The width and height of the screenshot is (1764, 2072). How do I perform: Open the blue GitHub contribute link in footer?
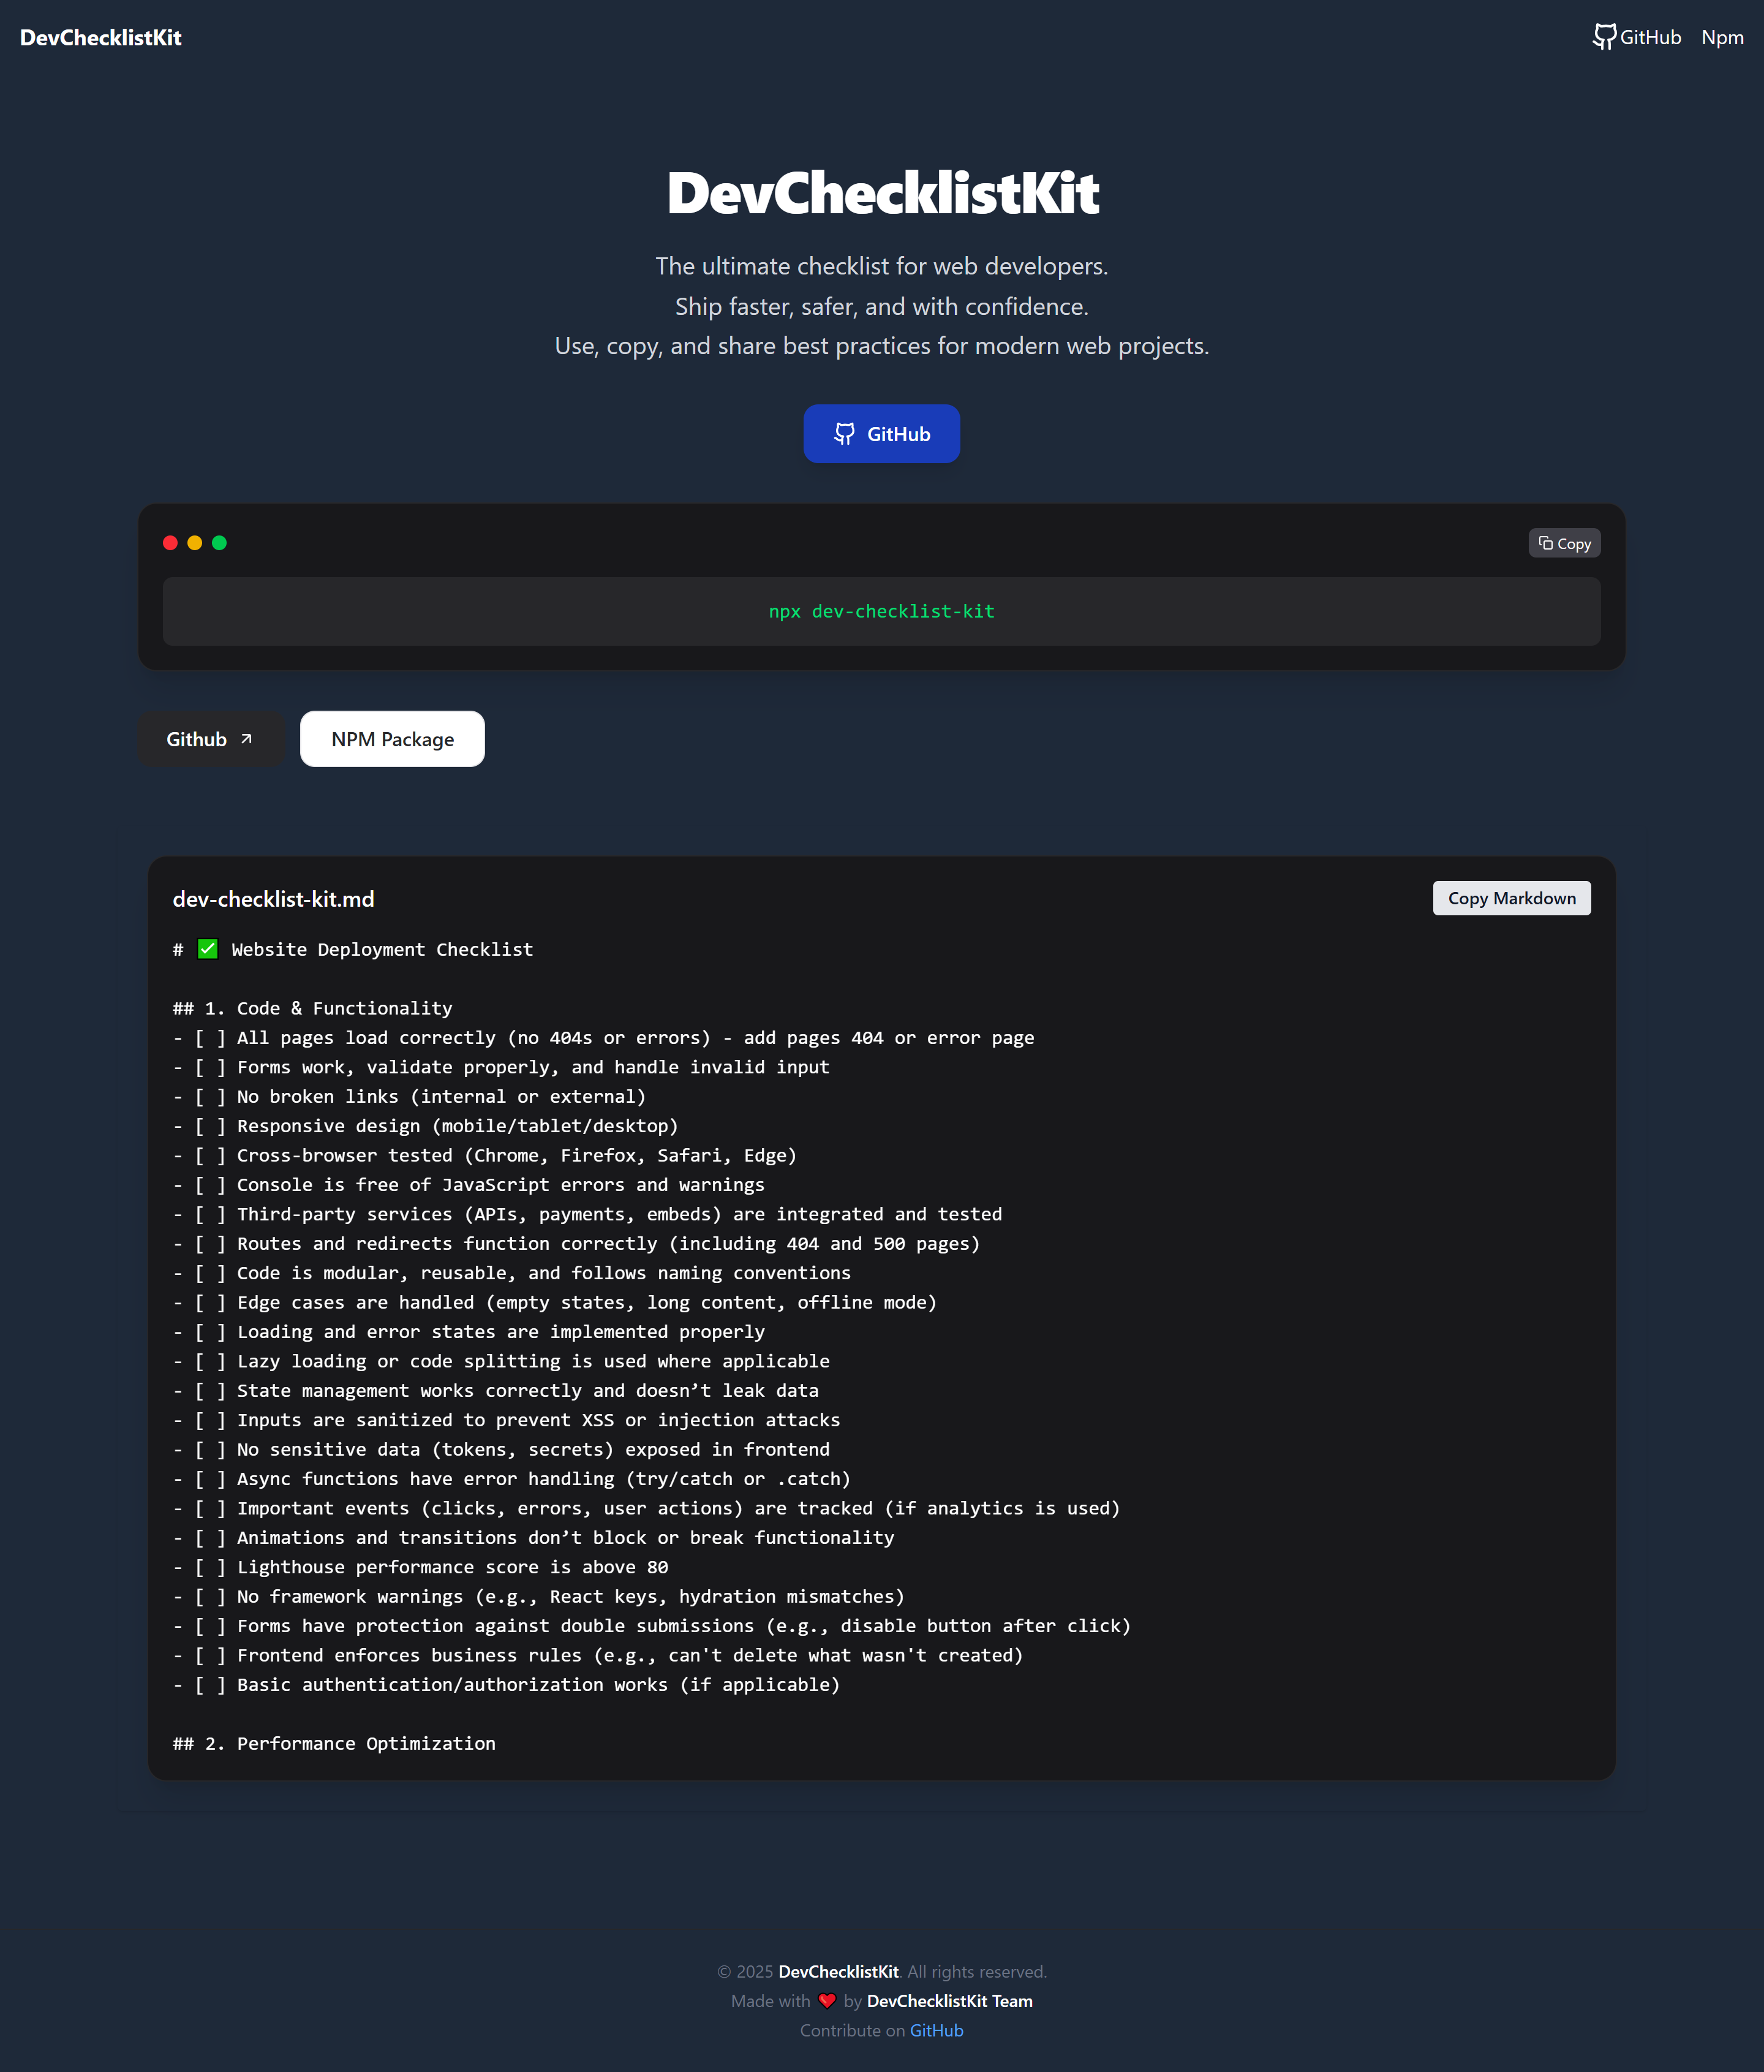936,2030
